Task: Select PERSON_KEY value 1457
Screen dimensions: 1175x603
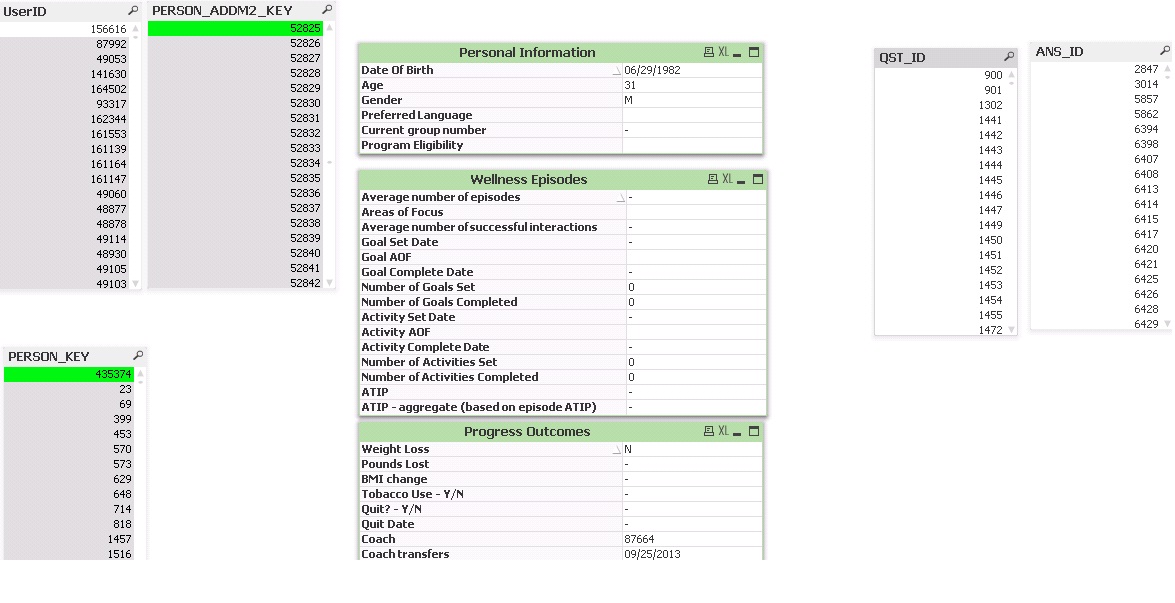Action: click(69, 539)
